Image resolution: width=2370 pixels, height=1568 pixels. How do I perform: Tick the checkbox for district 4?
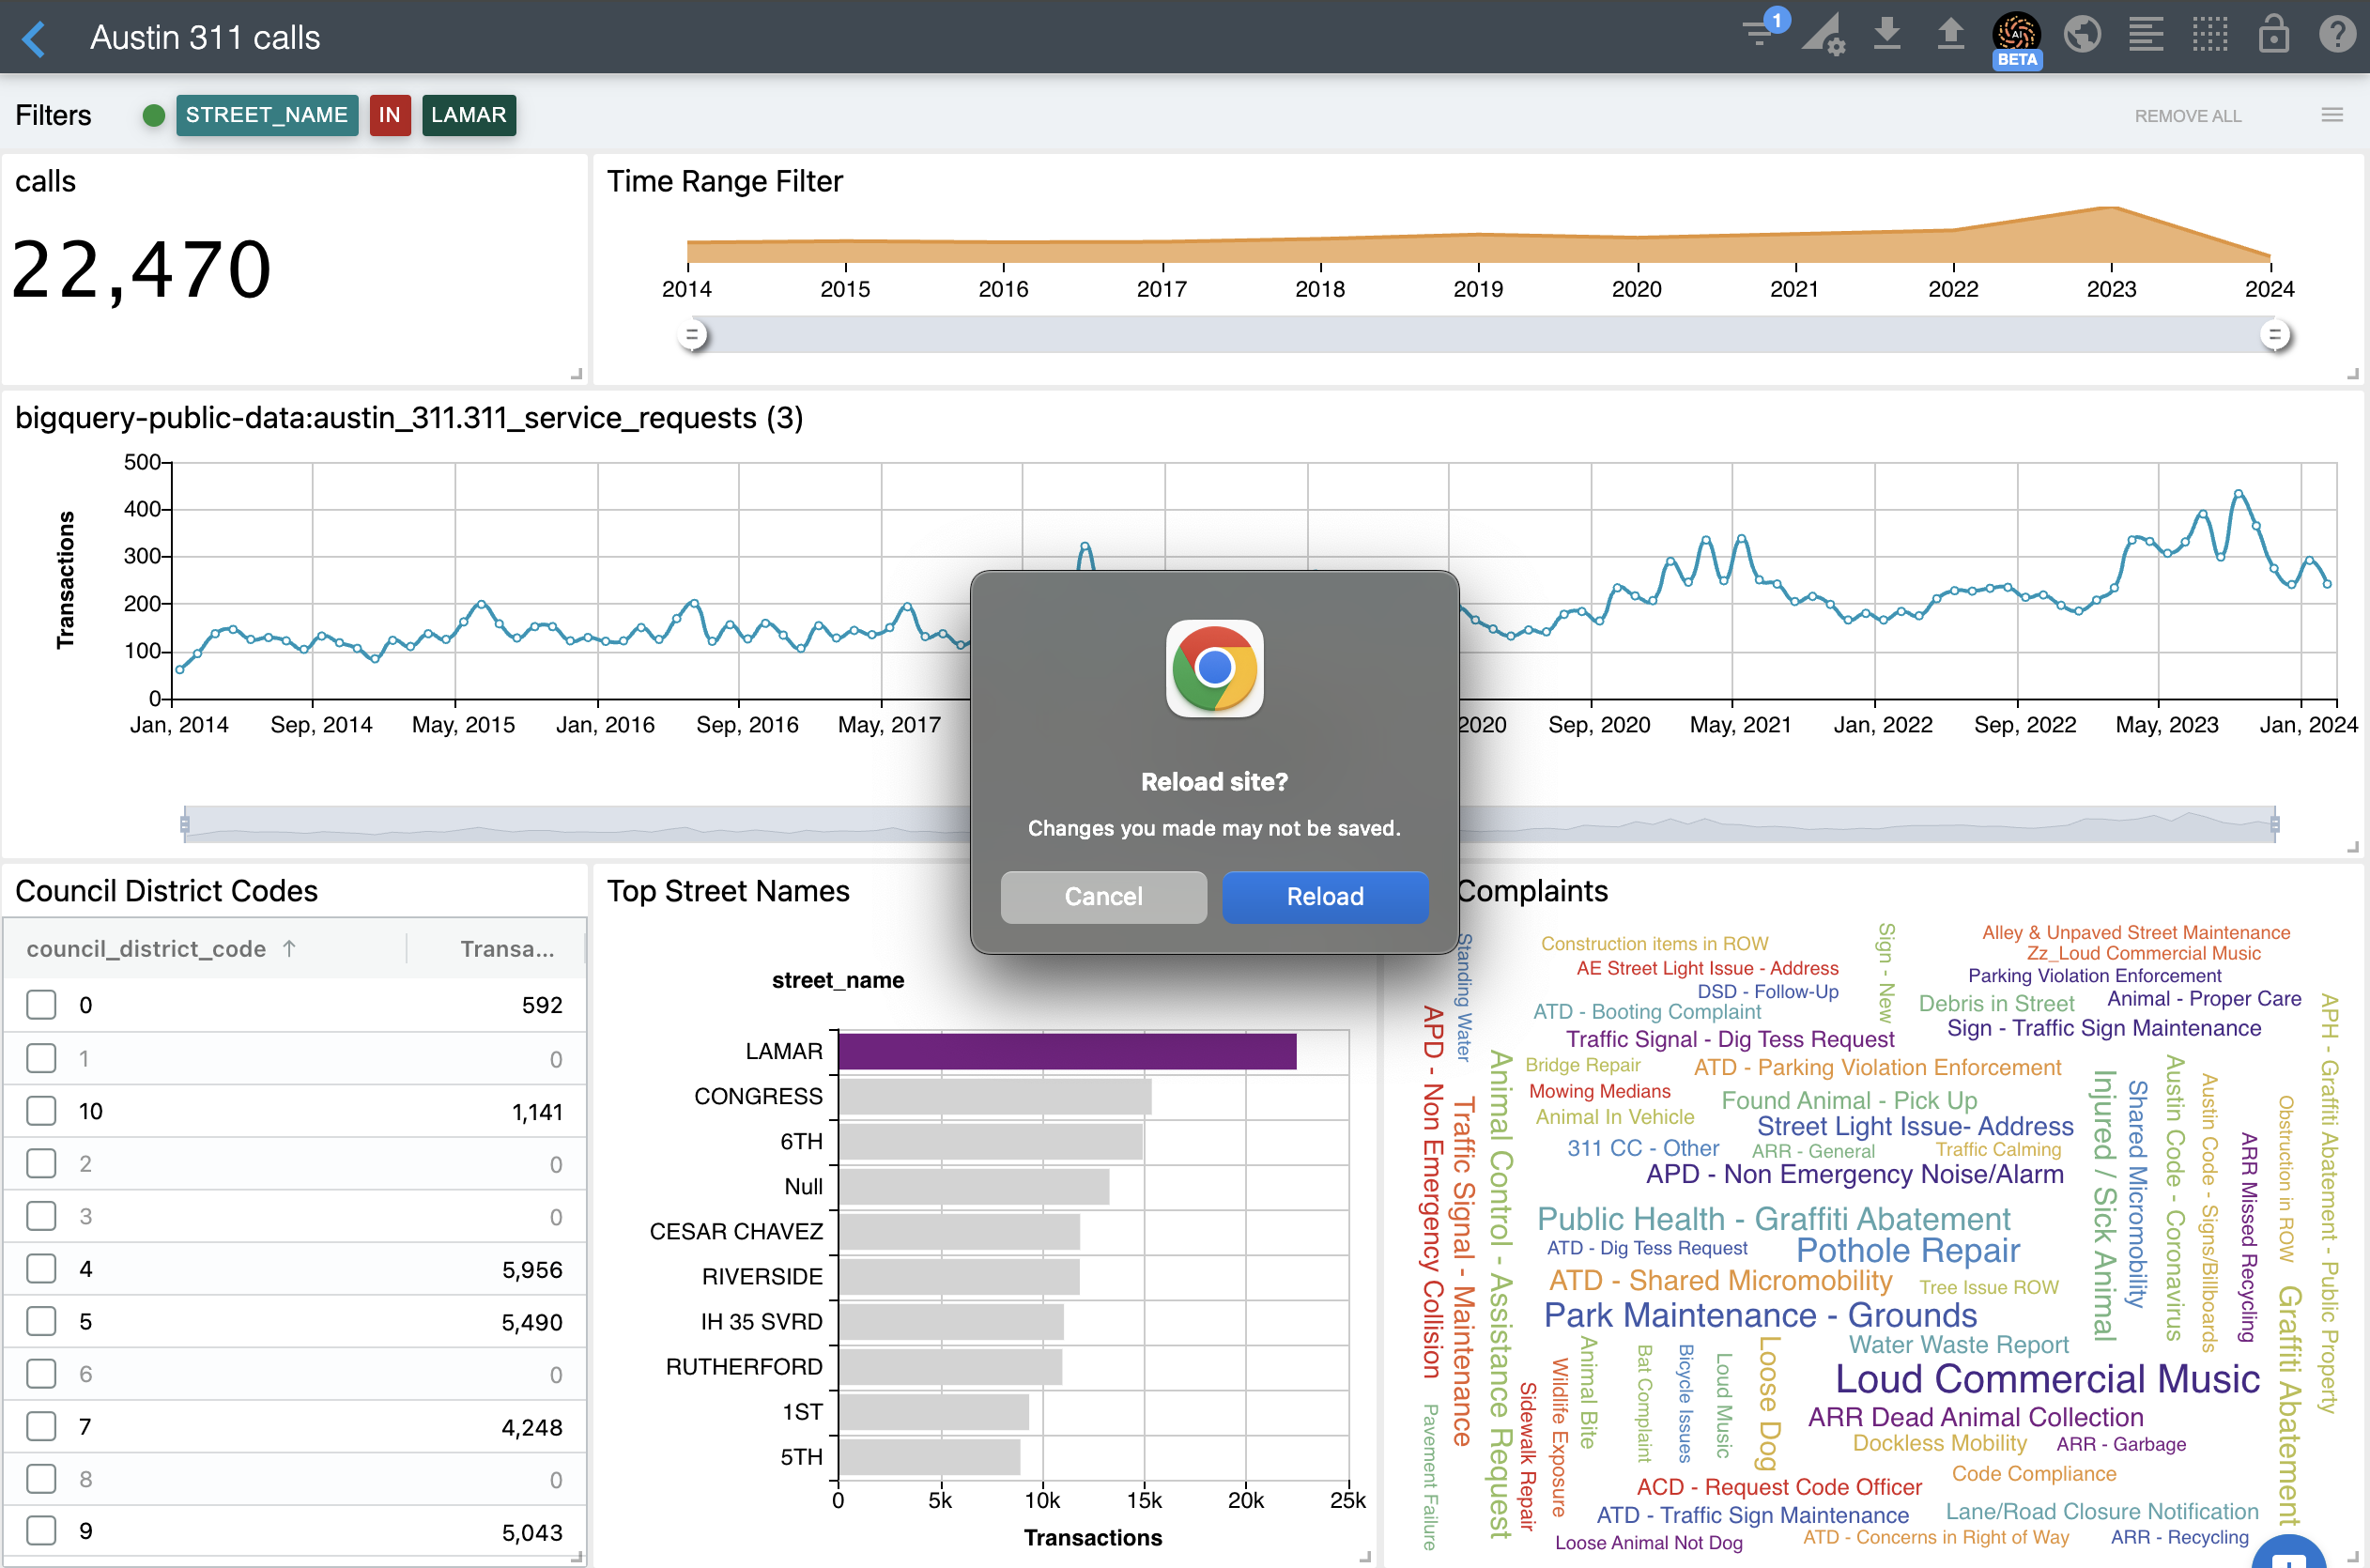pyautogui.click(x=41, y=1269)
